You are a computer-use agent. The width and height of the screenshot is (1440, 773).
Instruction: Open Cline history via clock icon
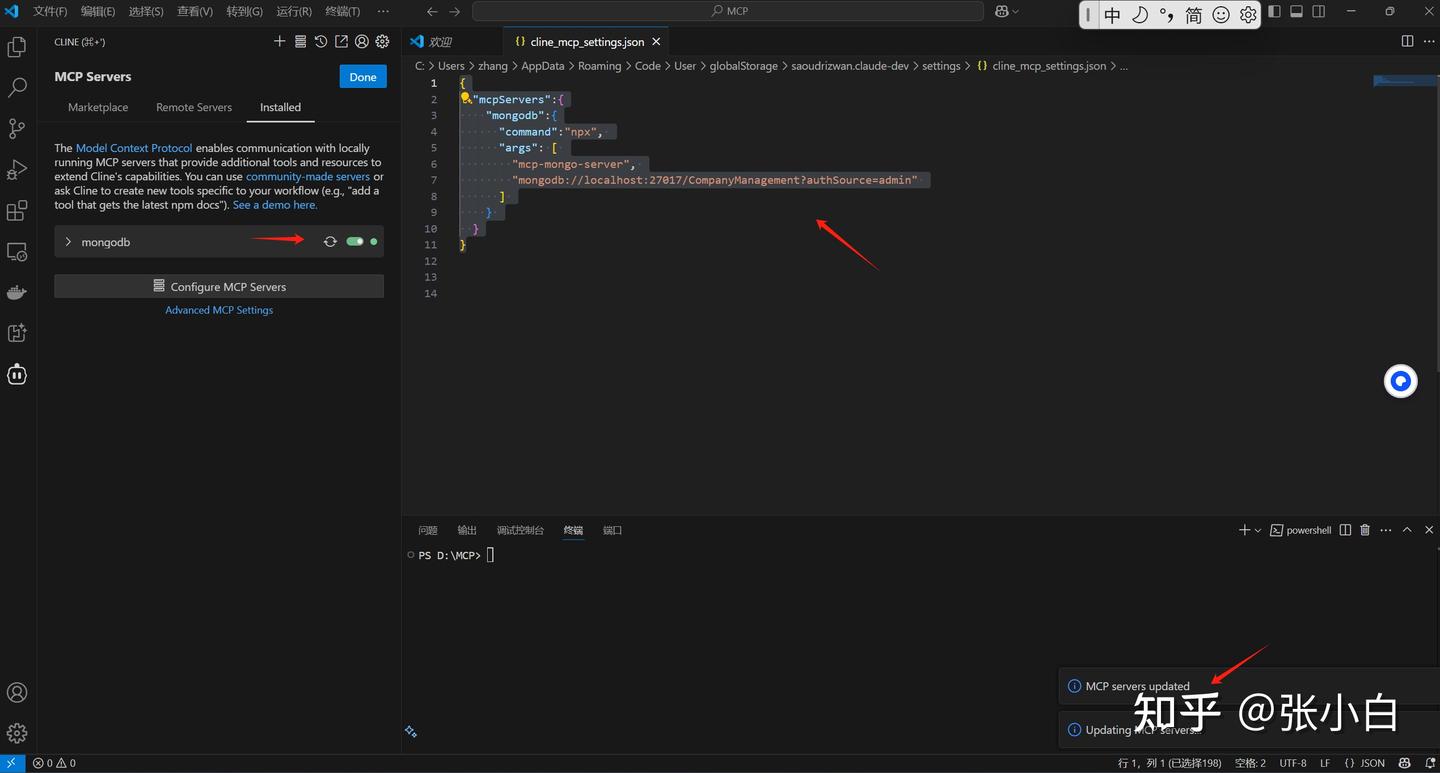click(x=320, y=42)
